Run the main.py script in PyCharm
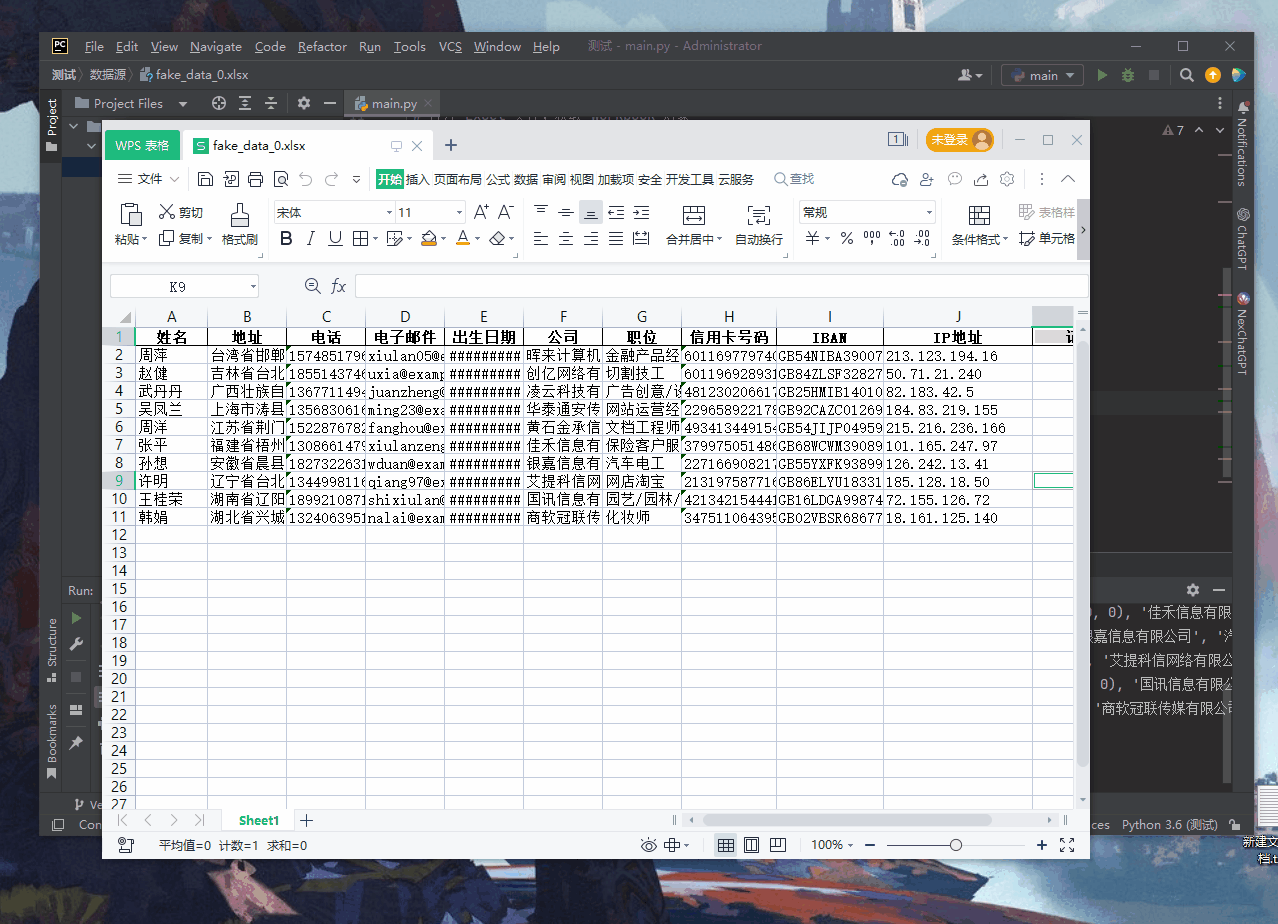The image size is (1278, 924). (x=1101, y=74)
